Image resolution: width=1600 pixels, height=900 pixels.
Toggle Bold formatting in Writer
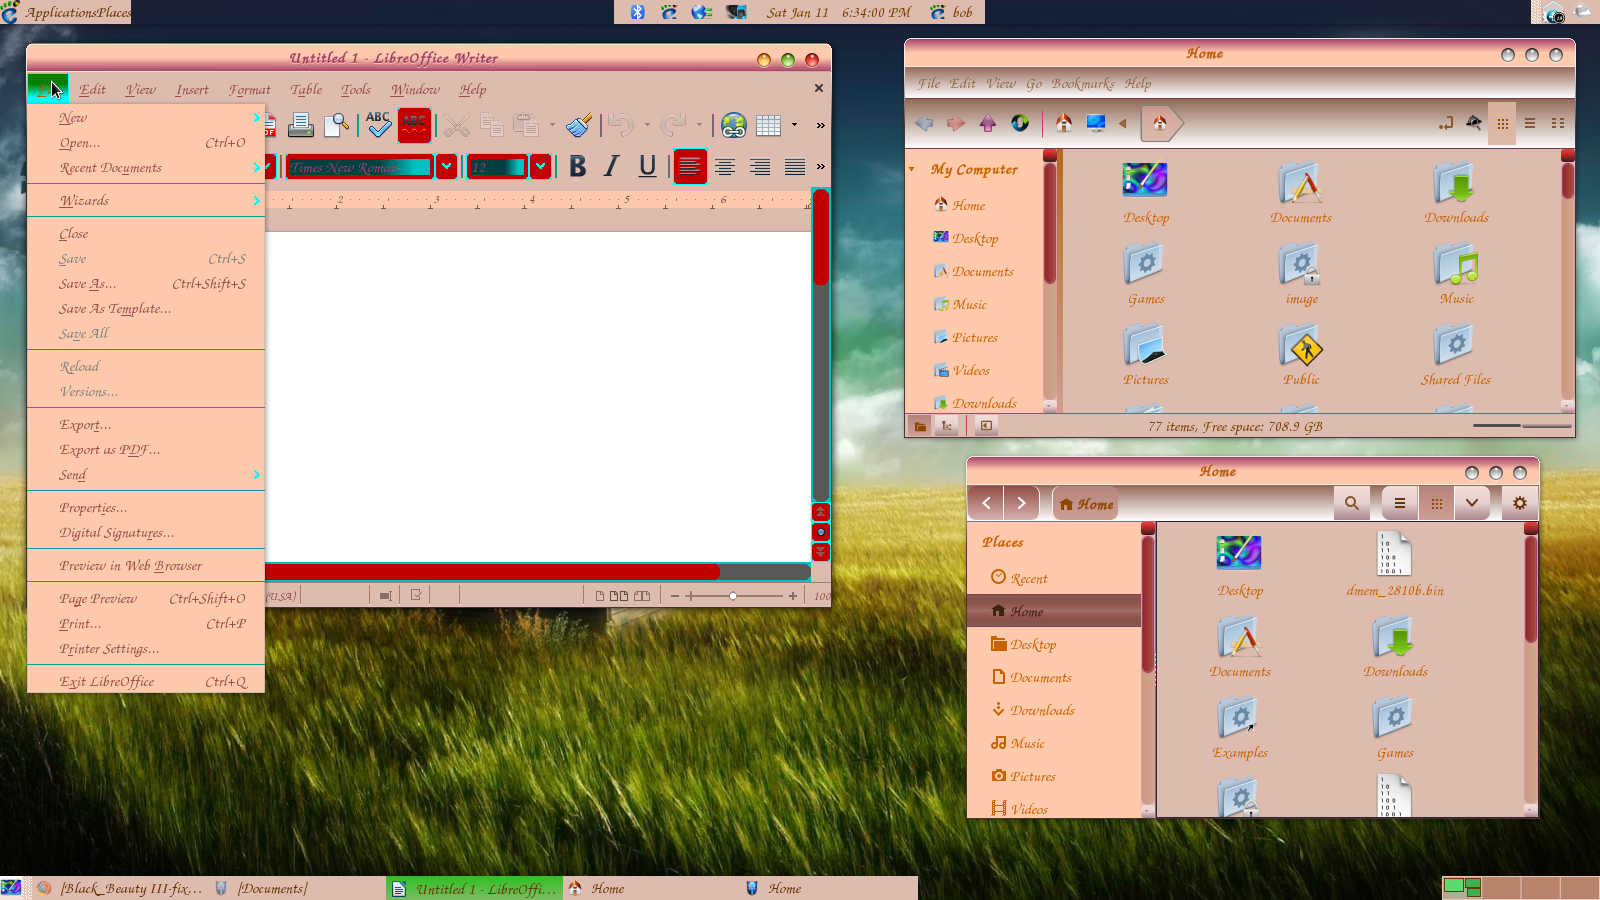coord(577,166)
